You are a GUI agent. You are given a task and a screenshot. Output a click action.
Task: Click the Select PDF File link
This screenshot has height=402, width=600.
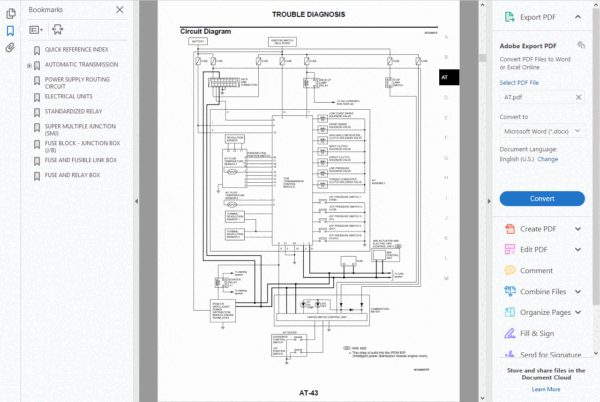519,83
